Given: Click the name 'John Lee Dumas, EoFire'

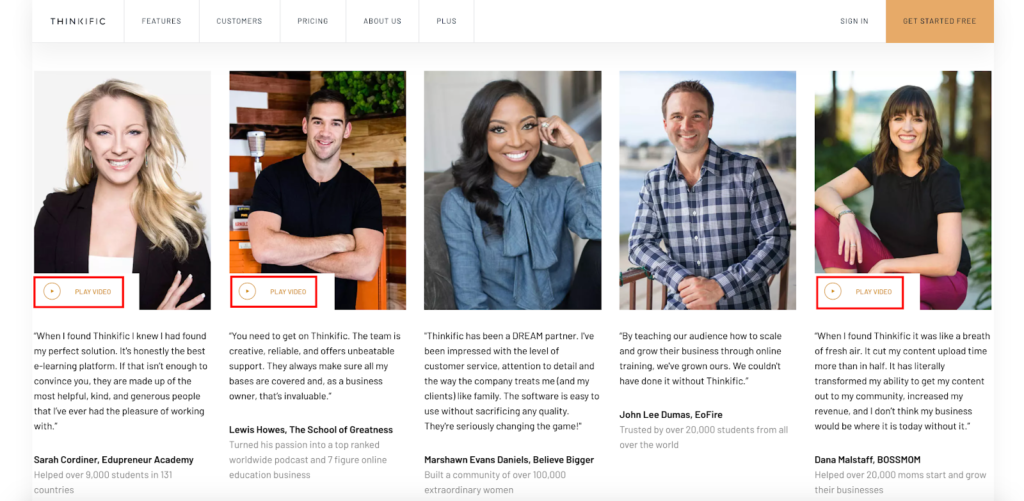Looking at the screenshot, I should 671,415.
